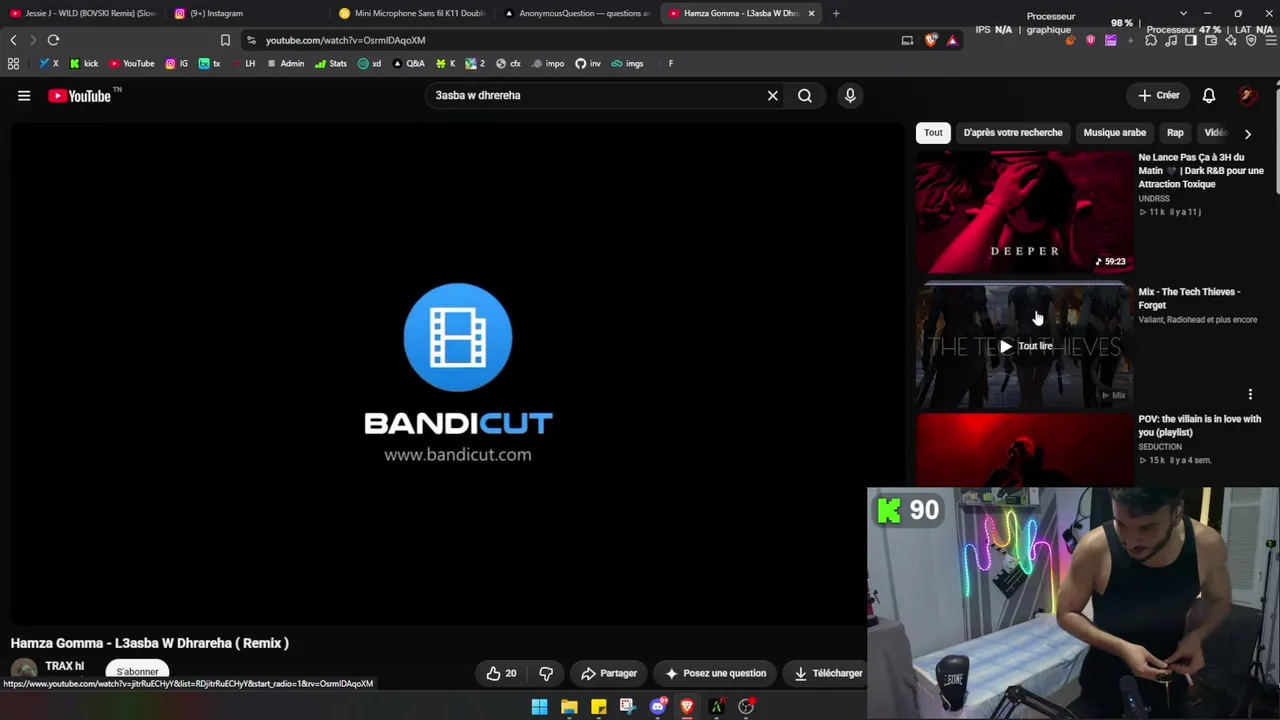The height and width of the screenshot is (720, 1280).
Task: Open the Windows Start menu
Action: click(539, 707)
